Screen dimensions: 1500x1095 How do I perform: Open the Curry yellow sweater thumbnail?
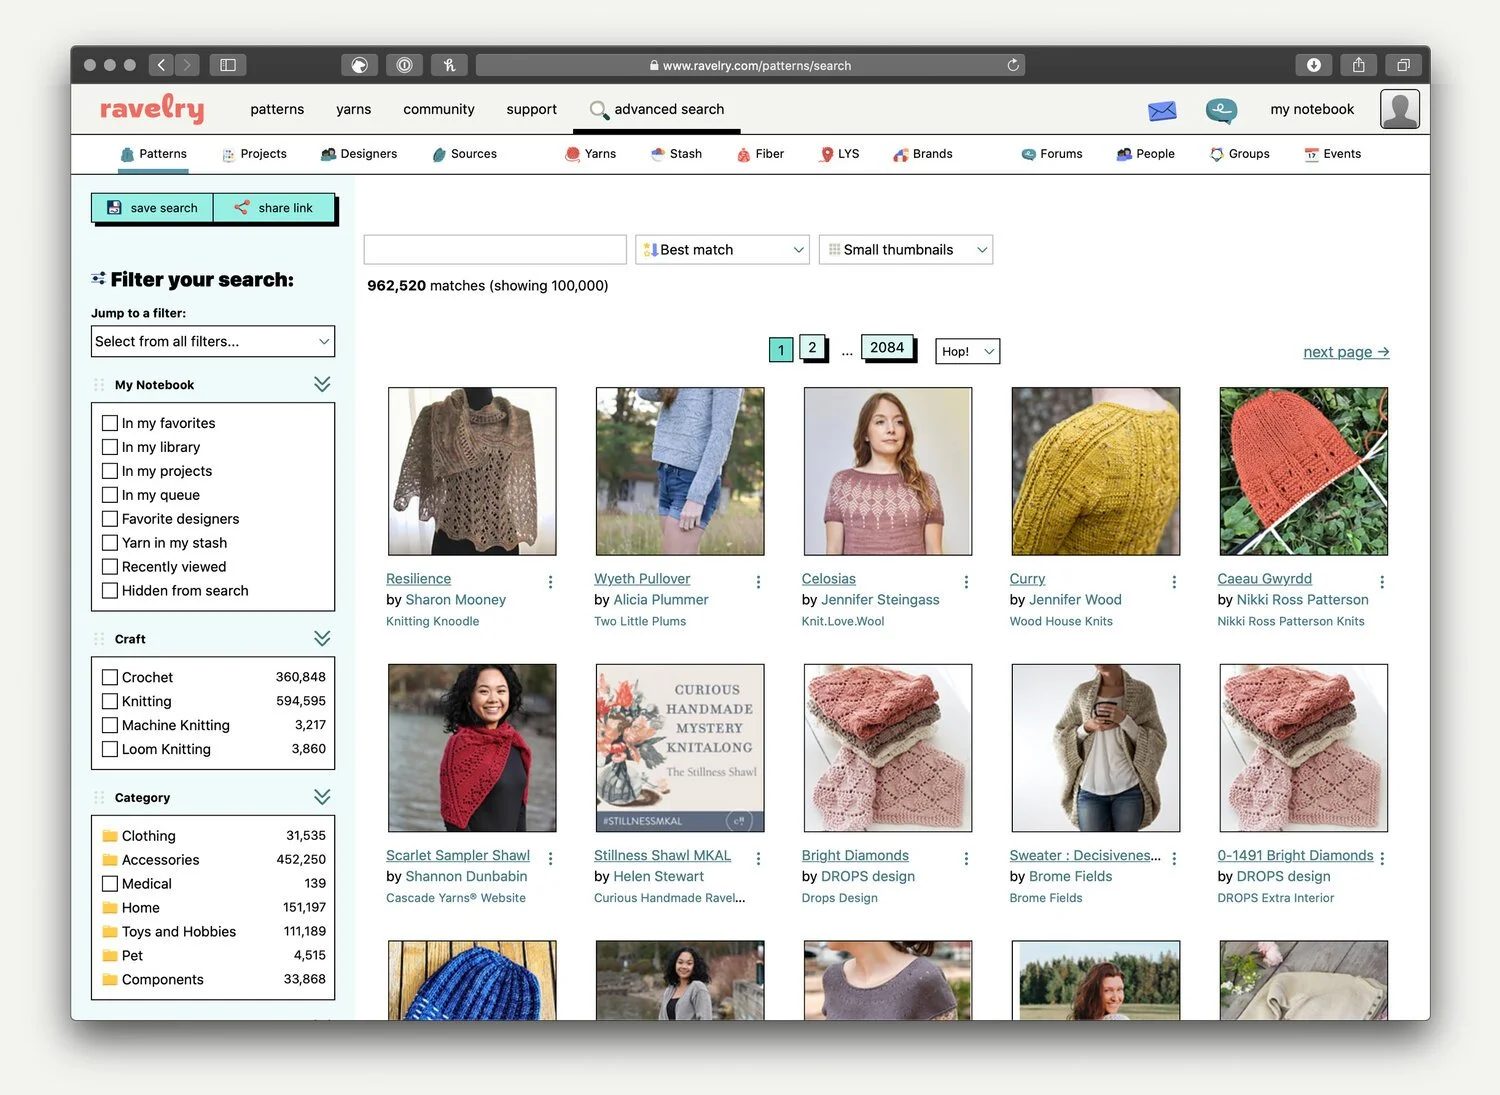pos(1096,471)
